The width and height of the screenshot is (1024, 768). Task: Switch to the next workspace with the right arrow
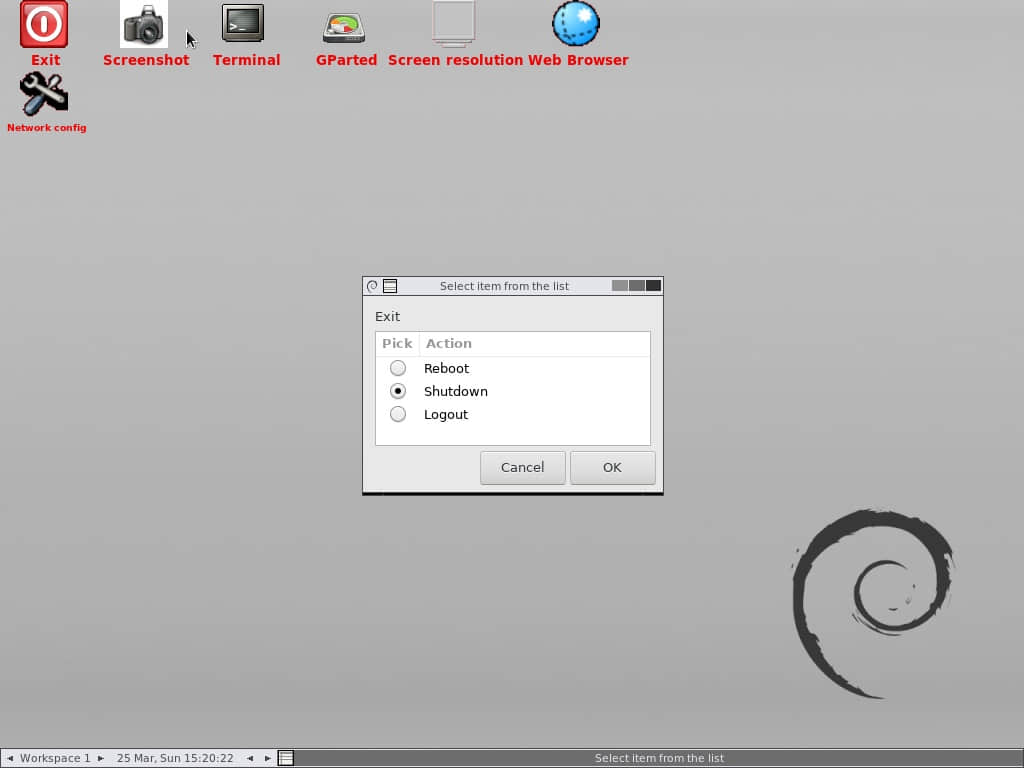[x=101, y=758]
